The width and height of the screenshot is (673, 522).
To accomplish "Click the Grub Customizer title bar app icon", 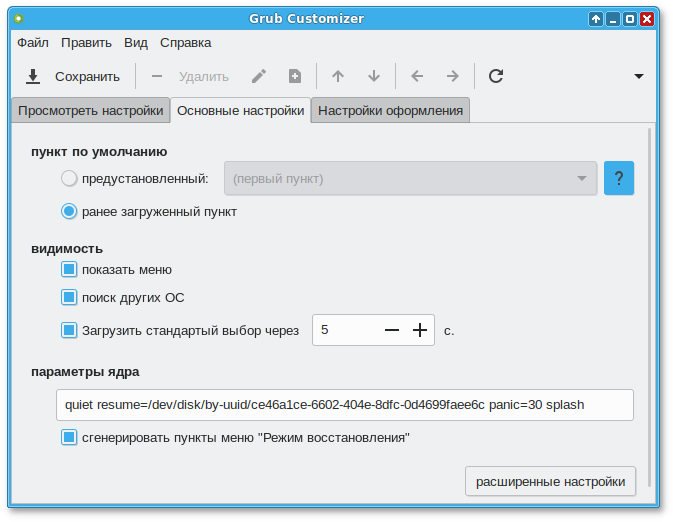I will click(x=18, y=18).
